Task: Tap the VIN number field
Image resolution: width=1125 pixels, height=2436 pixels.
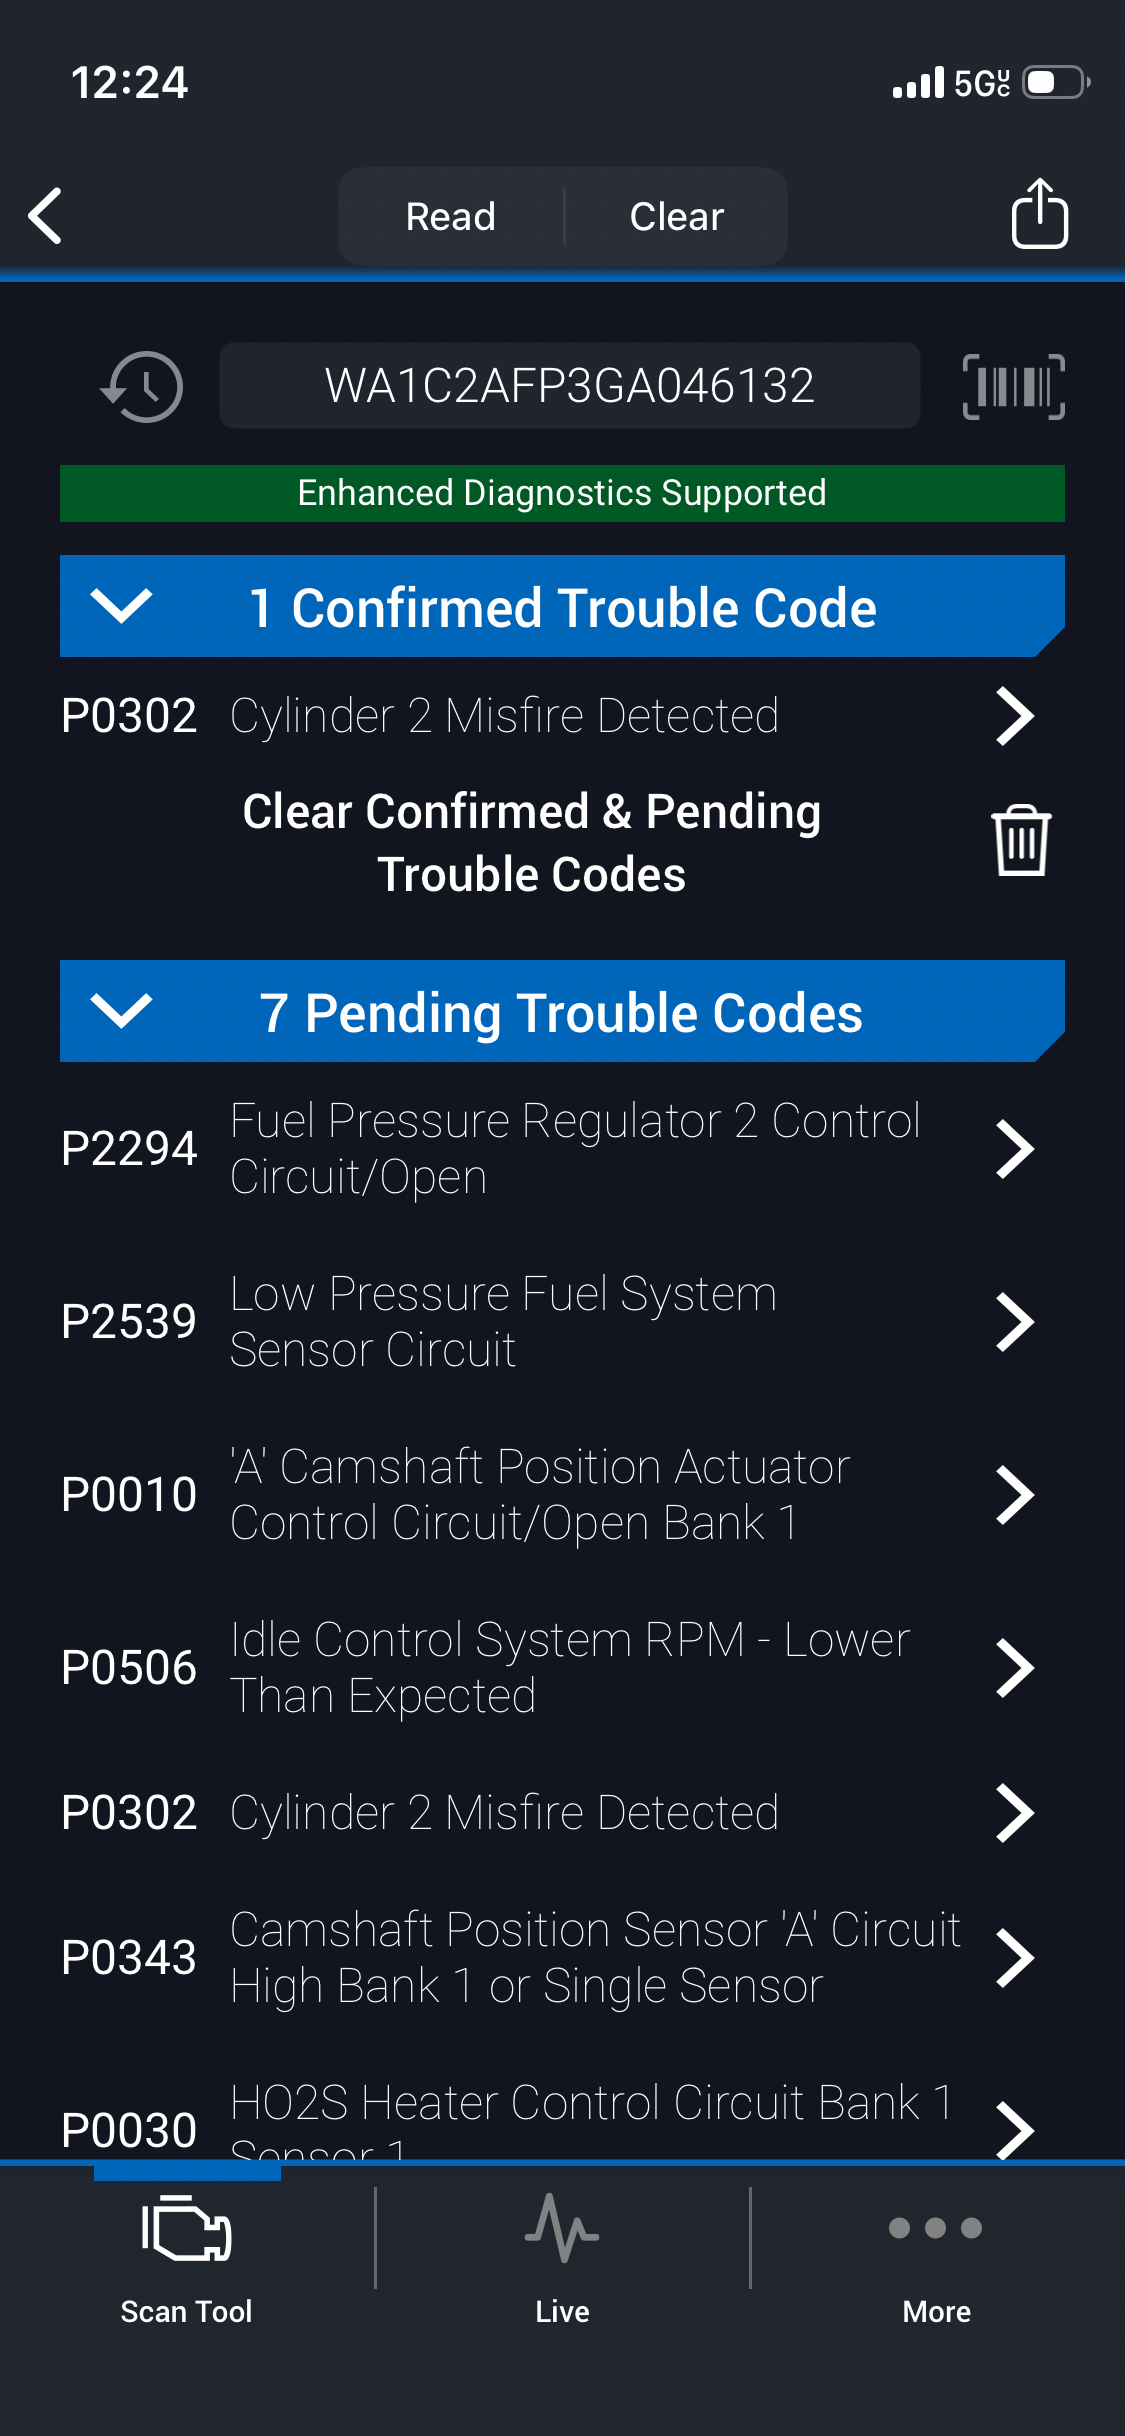Action: pyautogui.click(x=569, y=386)
